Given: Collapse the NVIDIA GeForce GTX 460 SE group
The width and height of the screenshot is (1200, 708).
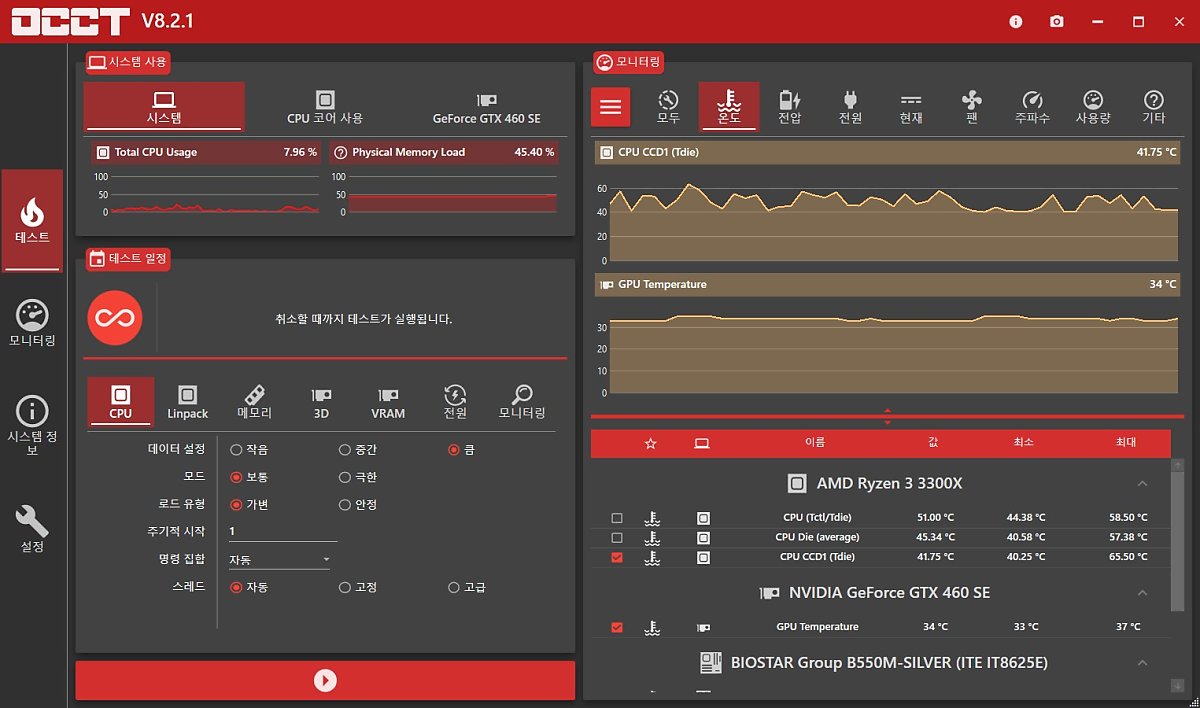Looking at the screenshot, I should [x=1143, y=593].
